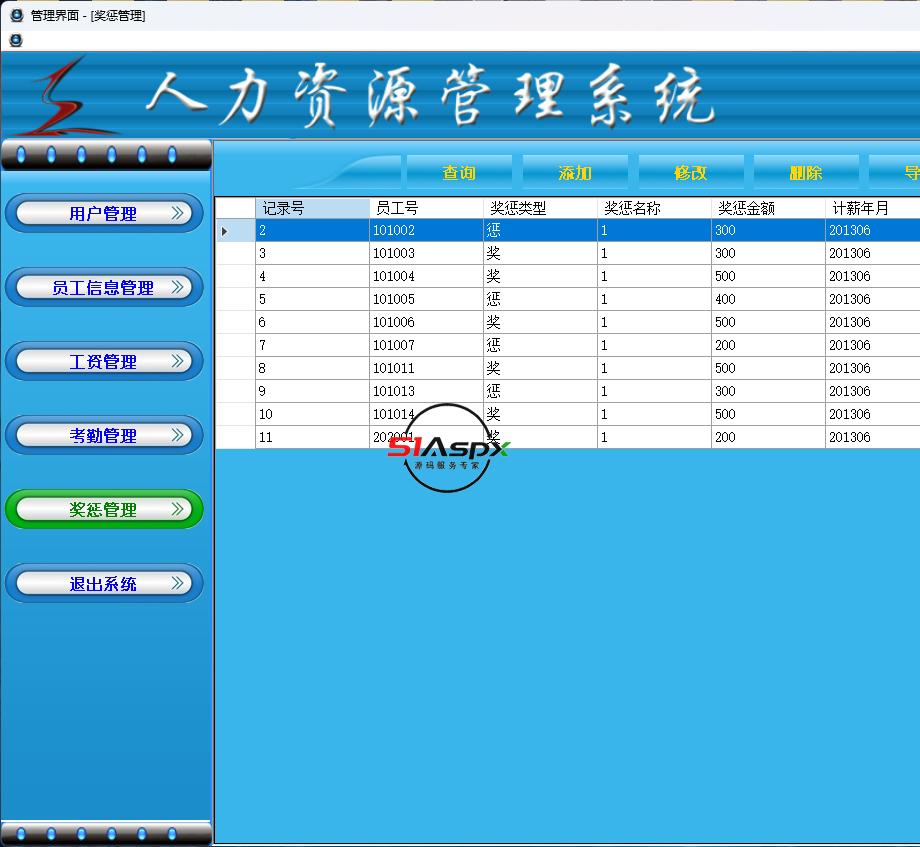The height and width of the screenshot is (847, 920).
Task: Switch to 考勤管理
Action: pyautogui.click(x=104, y=435)
